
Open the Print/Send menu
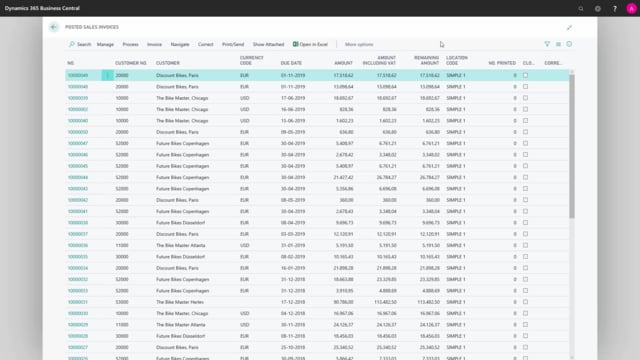[x=233, y=44]
